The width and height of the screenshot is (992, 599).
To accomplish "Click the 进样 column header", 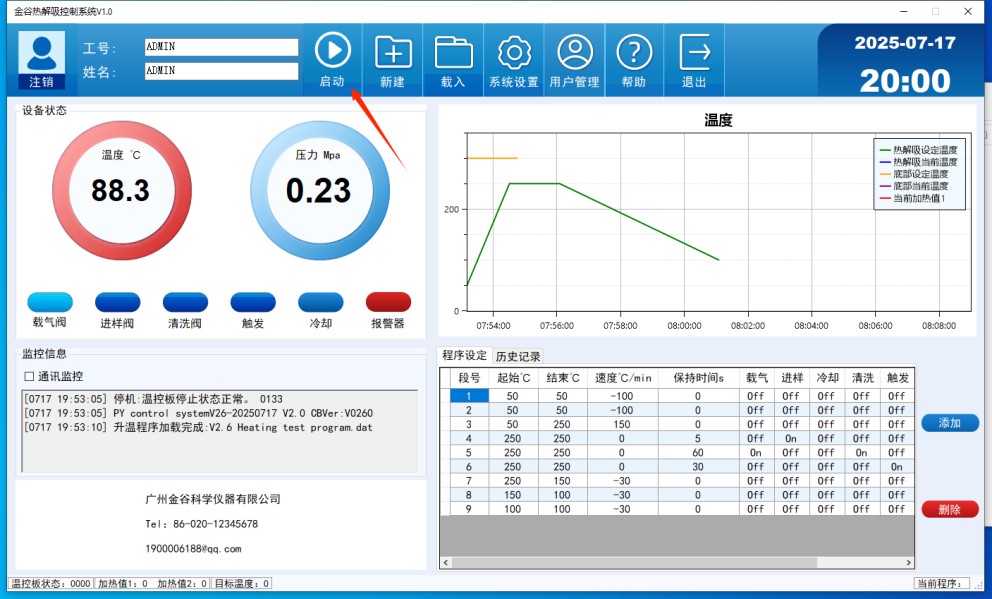I will point(791,378).
